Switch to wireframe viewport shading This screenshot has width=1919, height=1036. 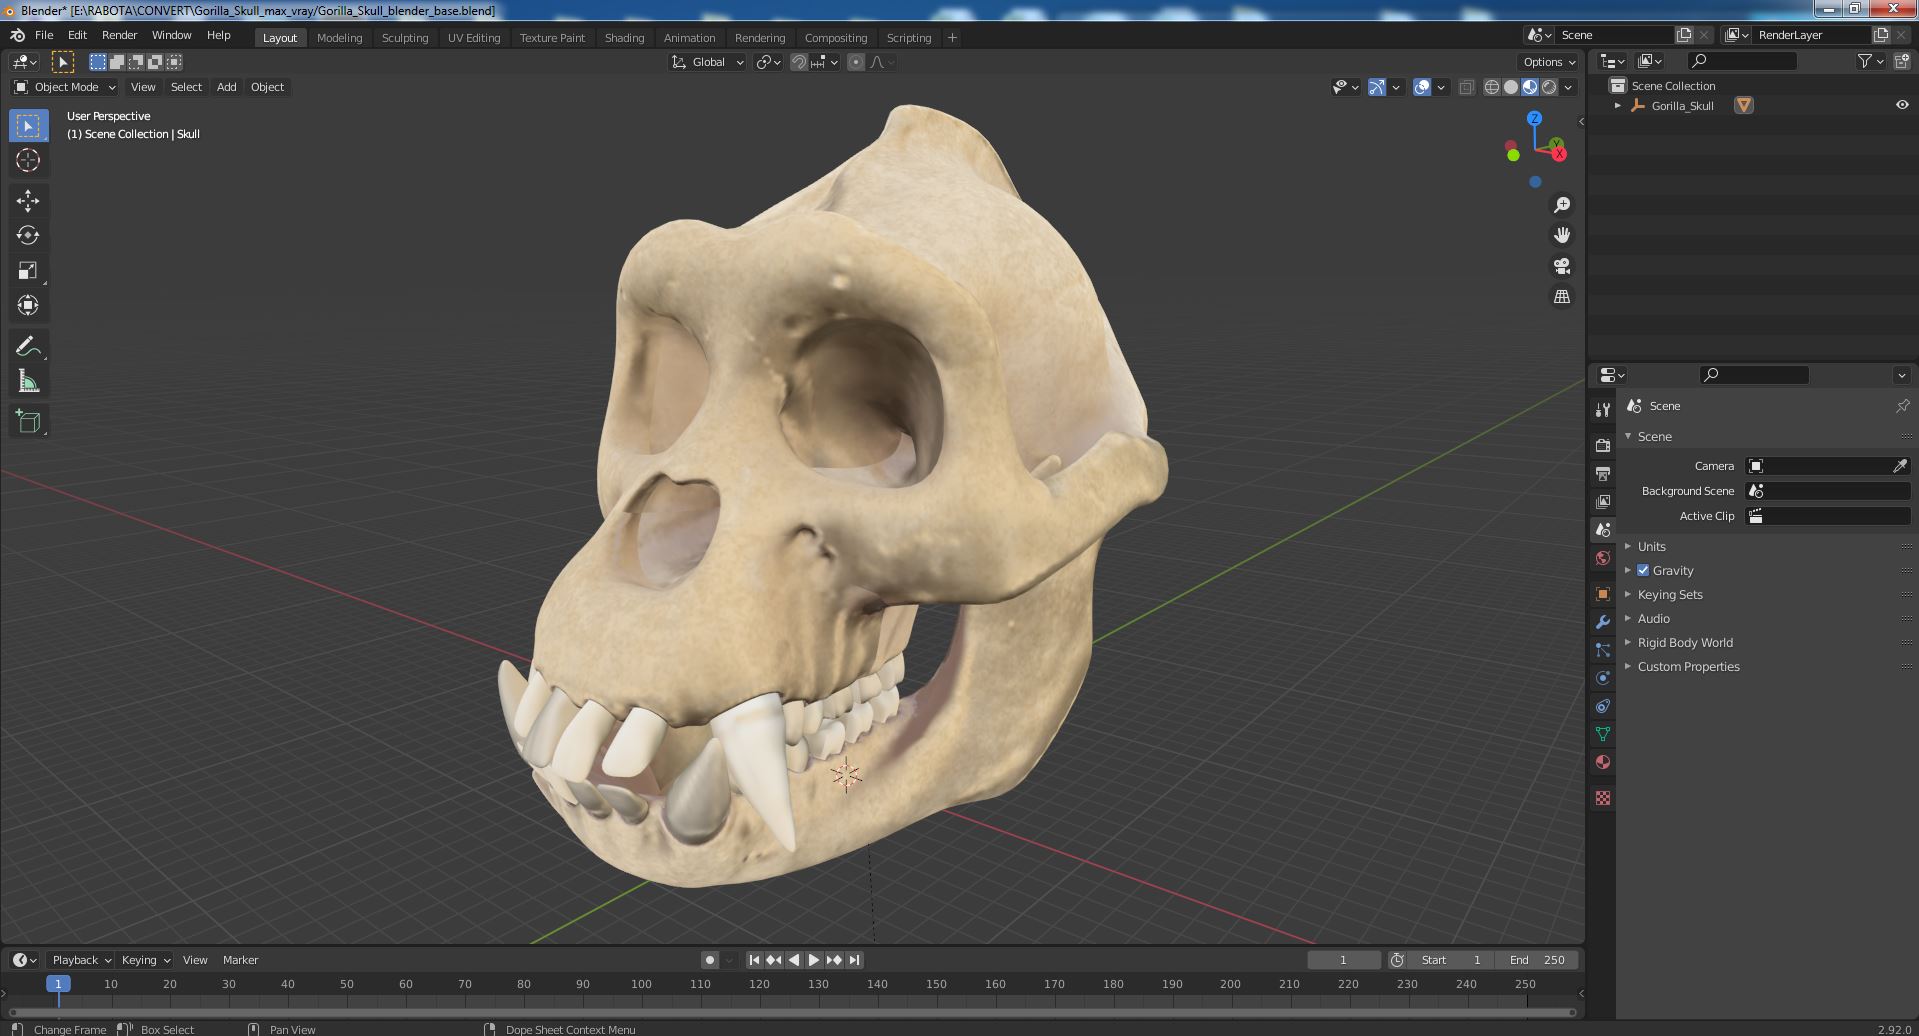(x=1492, y=87)
